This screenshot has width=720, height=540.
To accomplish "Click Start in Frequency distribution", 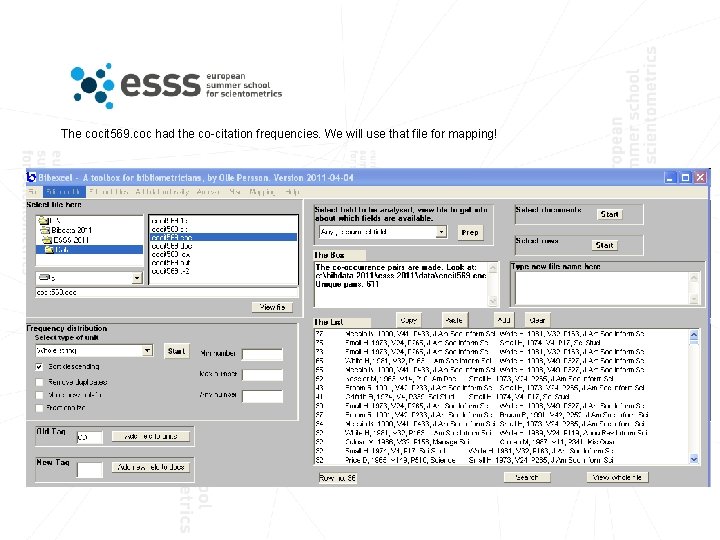I will [x=176, y=351].
